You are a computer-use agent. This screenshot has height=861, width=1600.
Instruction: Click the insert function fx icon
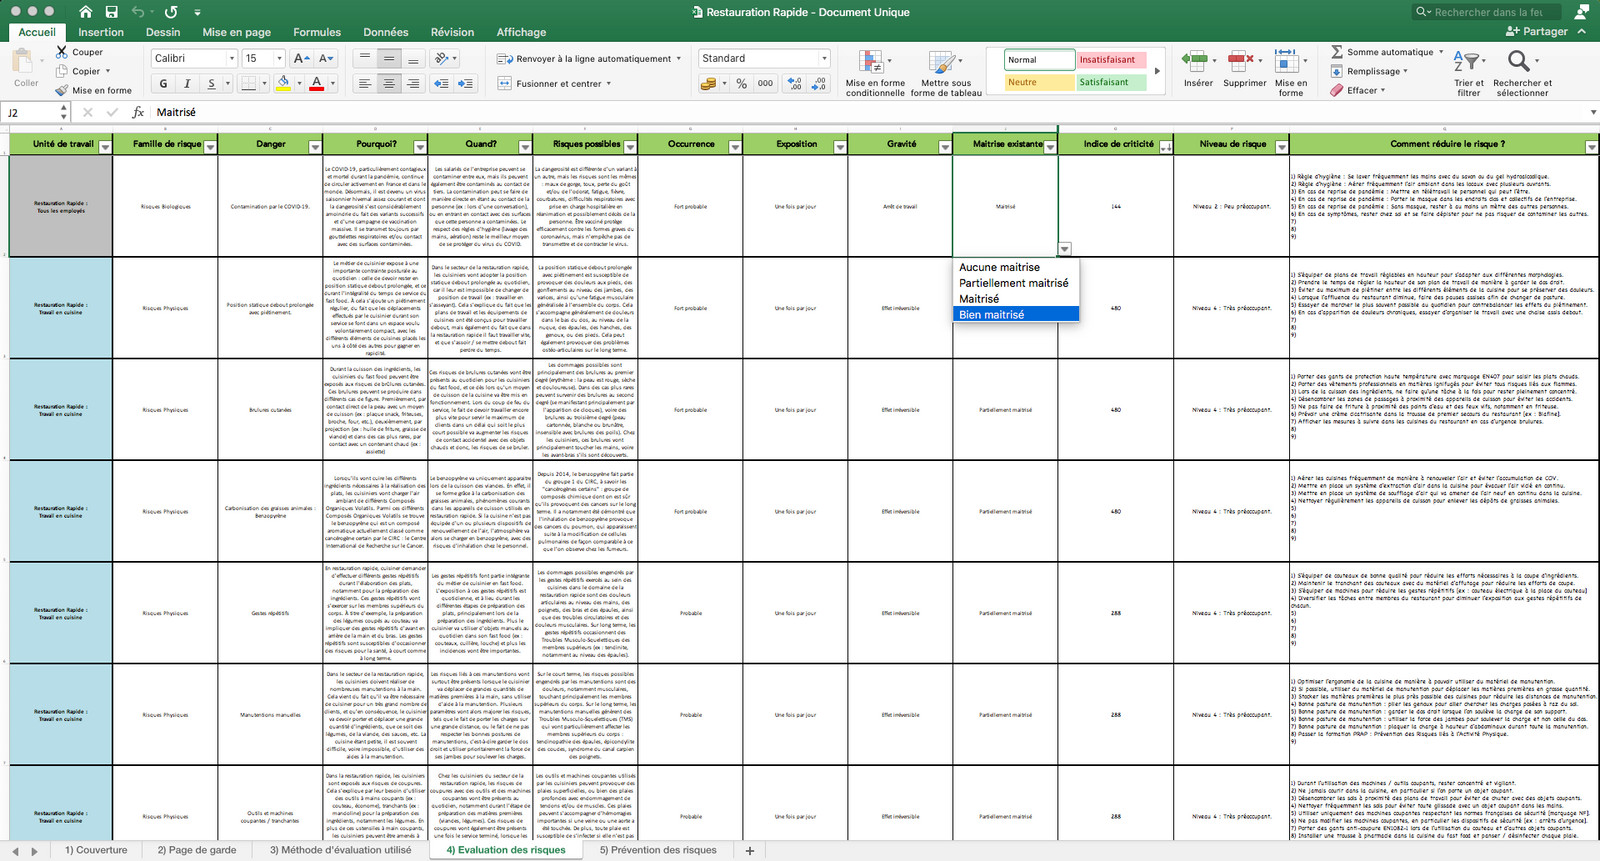click(138, 112)
